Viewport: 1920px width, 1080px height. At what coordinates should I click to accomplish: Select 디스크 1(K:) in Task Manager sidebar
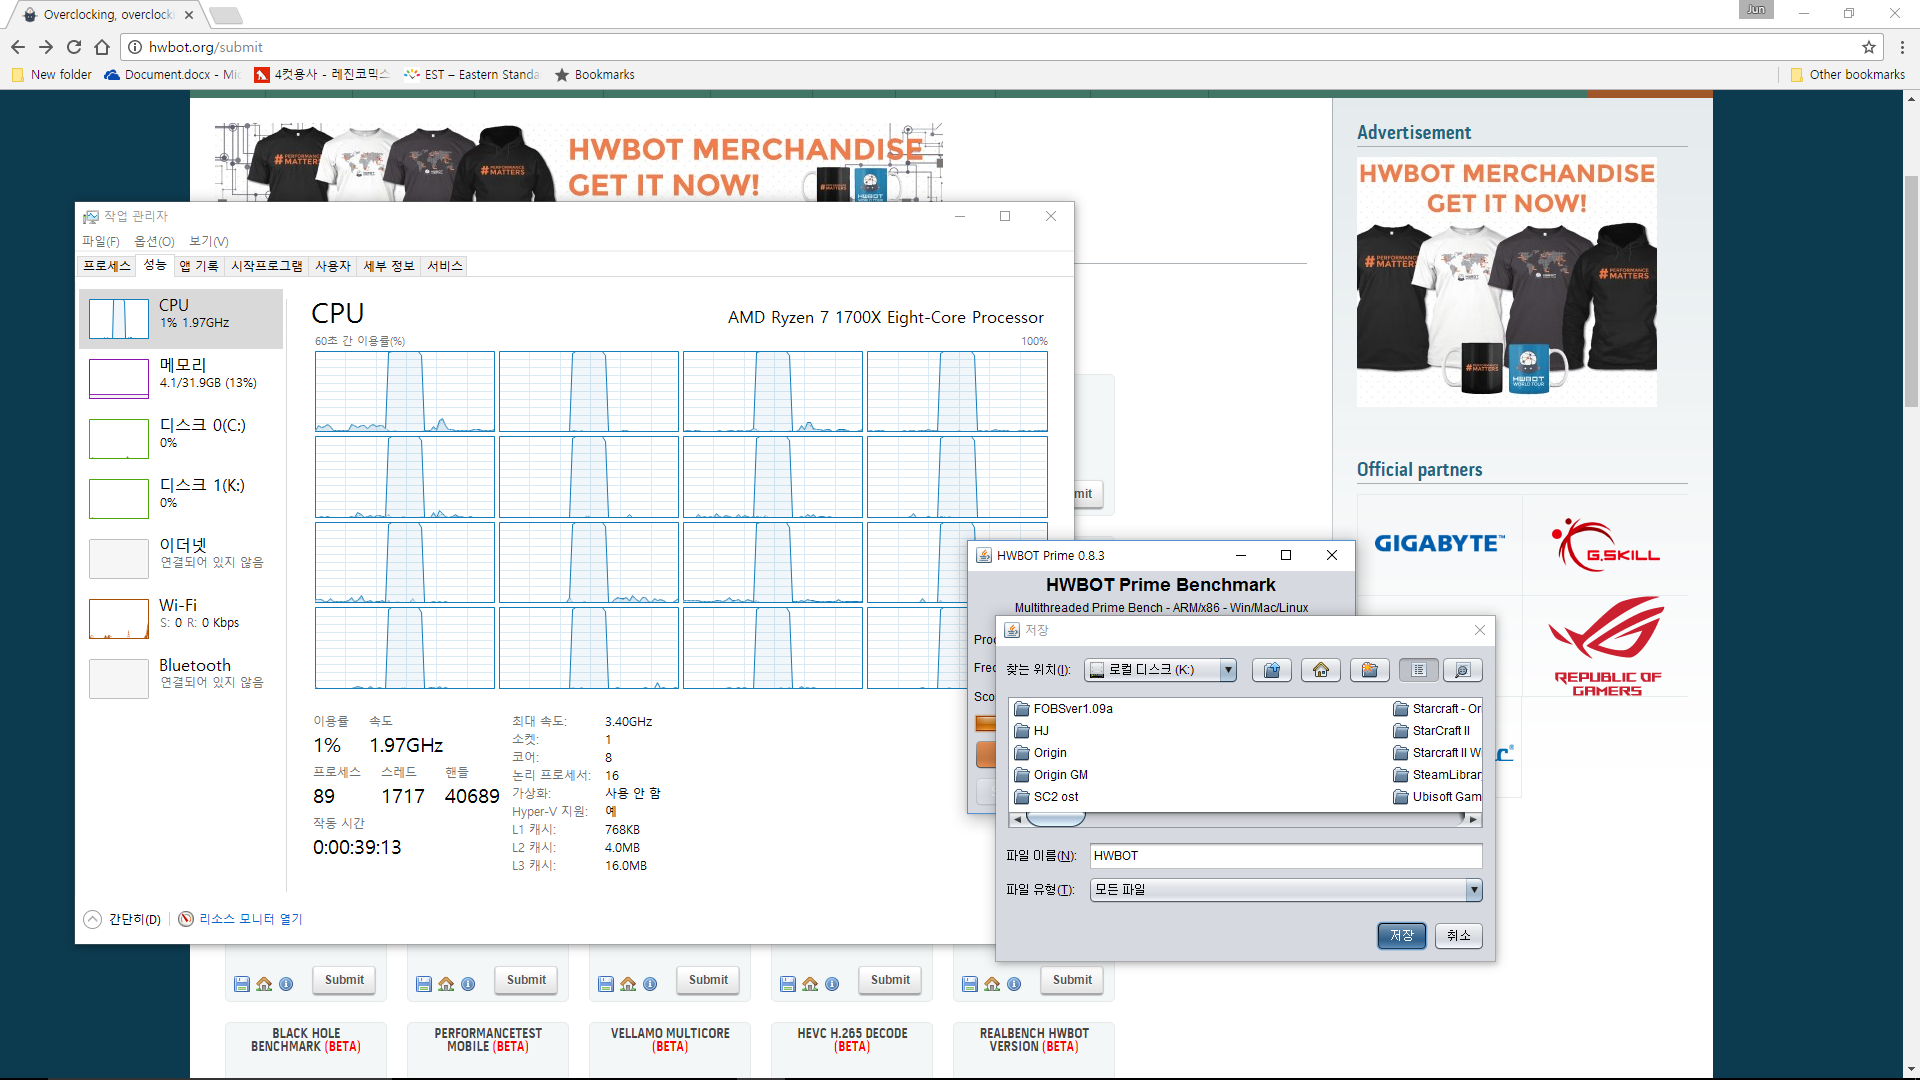coord(181,499)
